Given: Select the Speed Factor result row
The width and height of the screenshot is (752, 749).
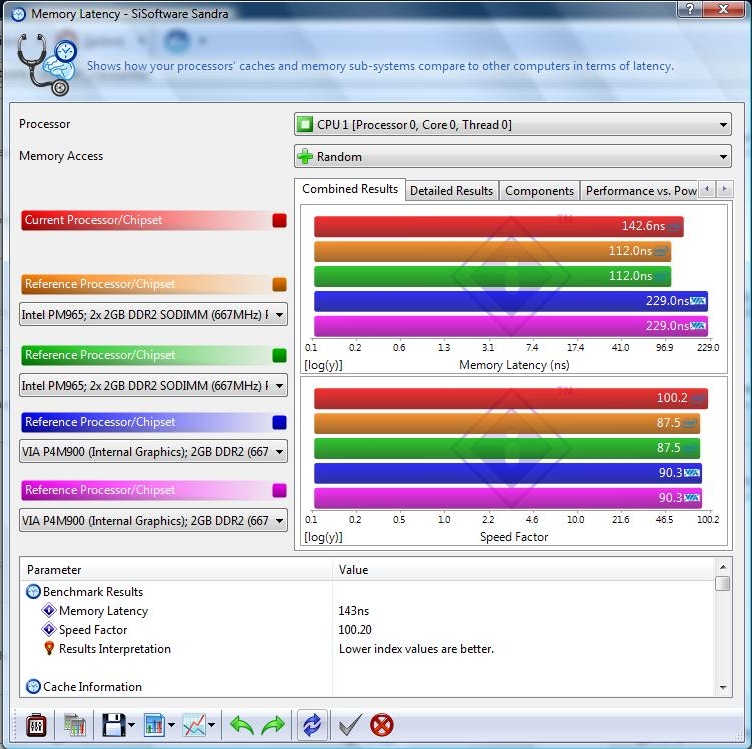Looking at the screenshot, I should pyautogui.click(x=367, y=629).
